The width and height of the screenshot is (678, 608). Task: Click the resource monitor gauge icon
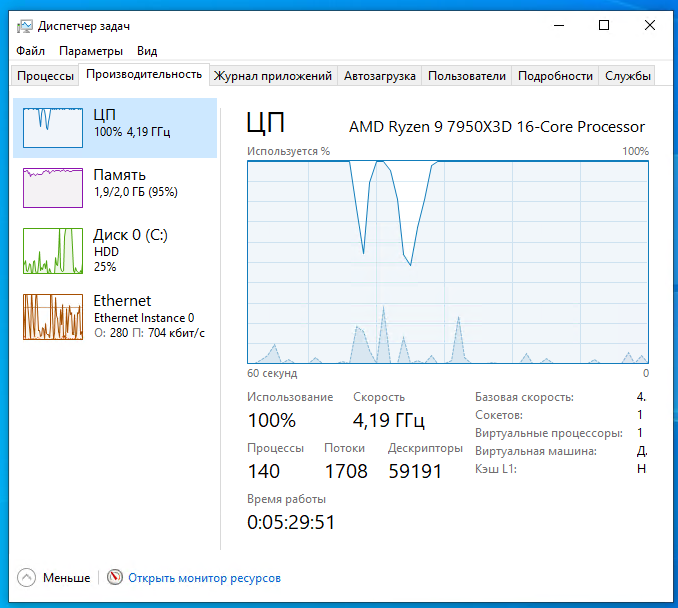115,577
